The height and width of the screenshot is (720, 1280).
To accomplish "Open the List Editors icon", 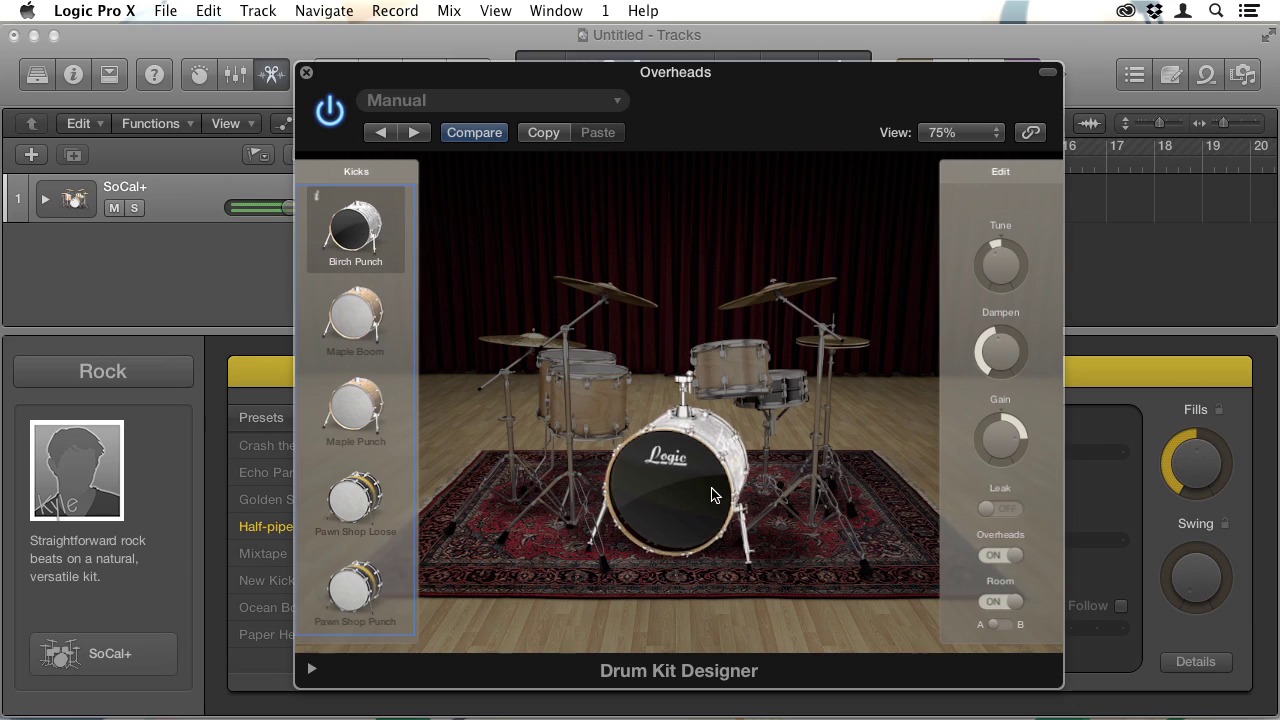I will tap(1134, 74).
